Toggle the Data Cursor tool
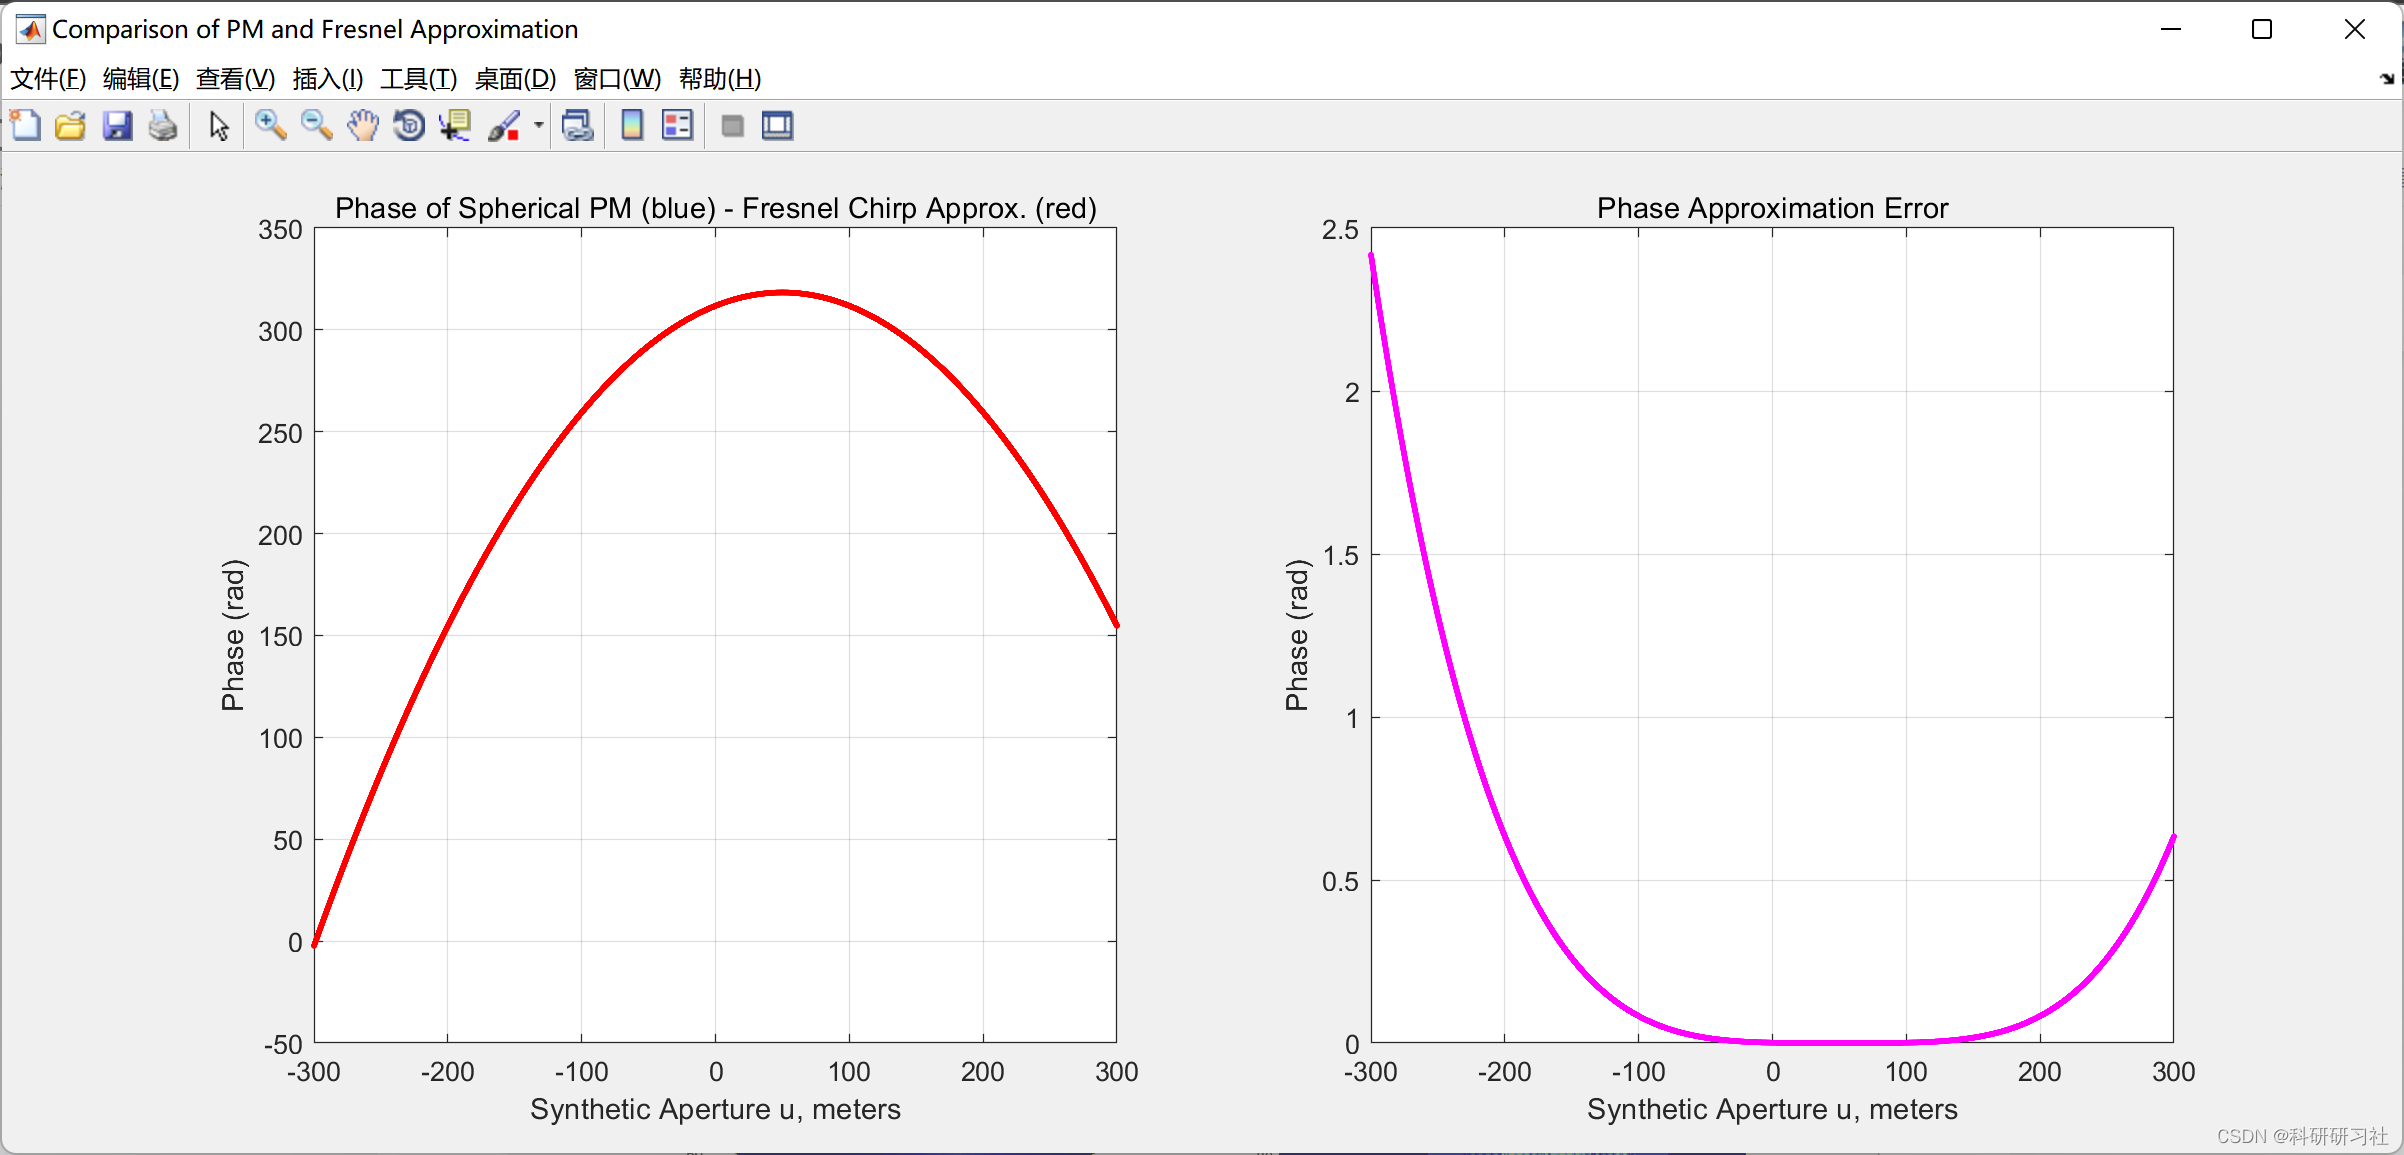 point(455,126)
